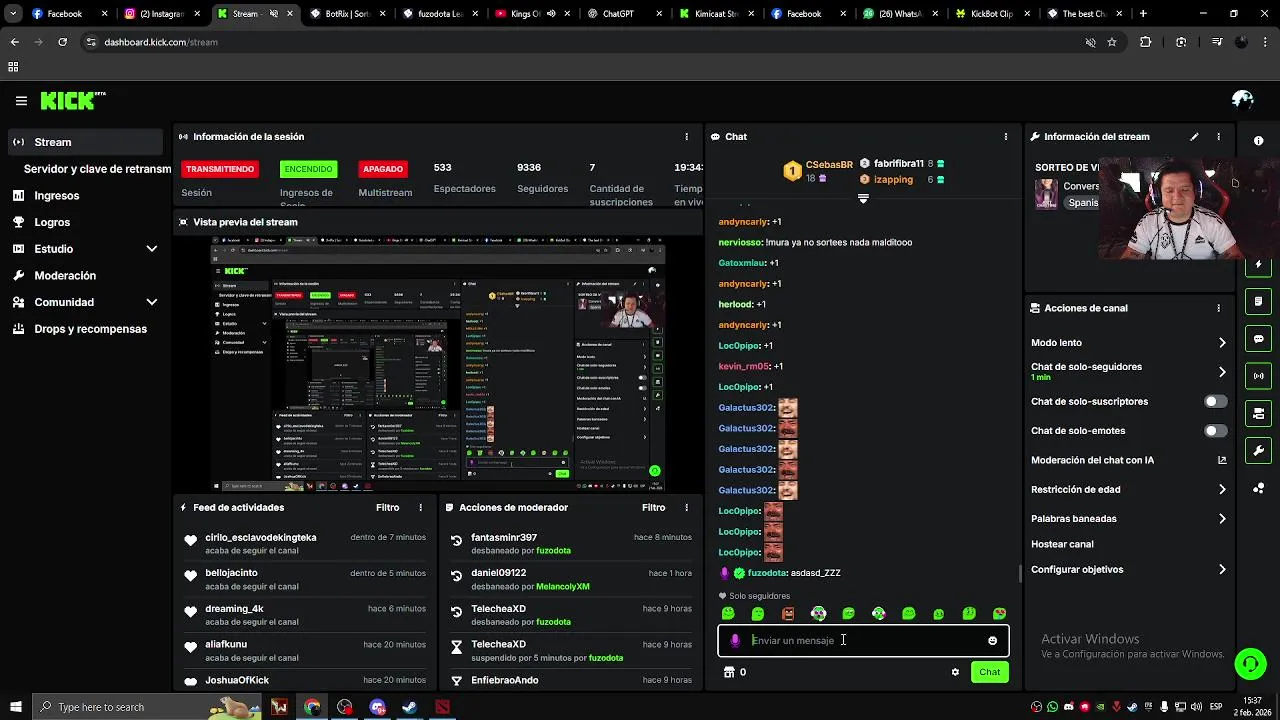Open MelancolyXM moderator link

[x=563, y=587]
